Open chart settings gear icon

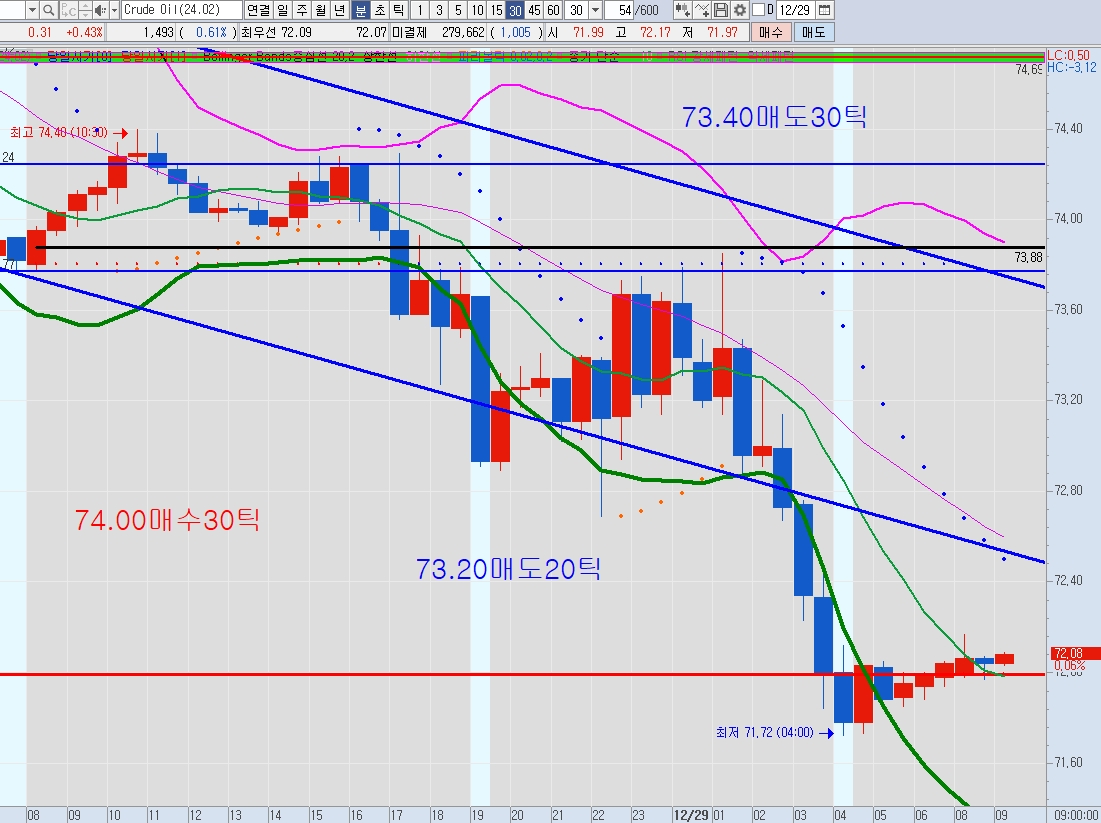(740, 10)
